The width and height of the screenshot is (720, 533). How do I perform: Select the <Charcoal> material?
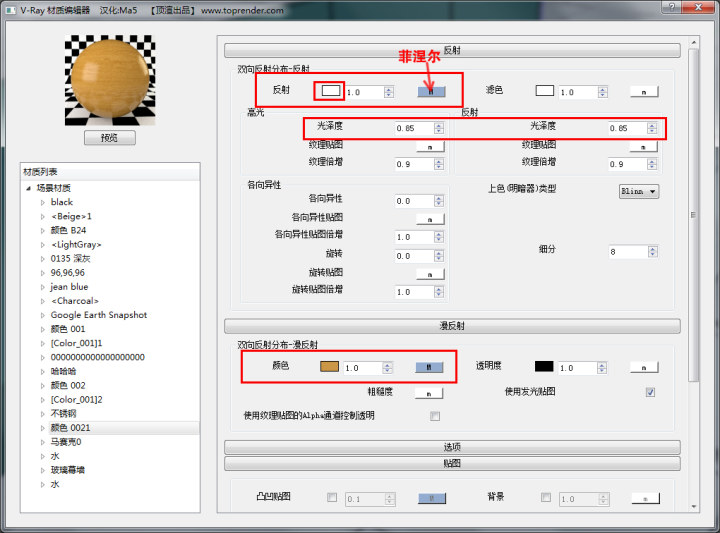[75, 301]
